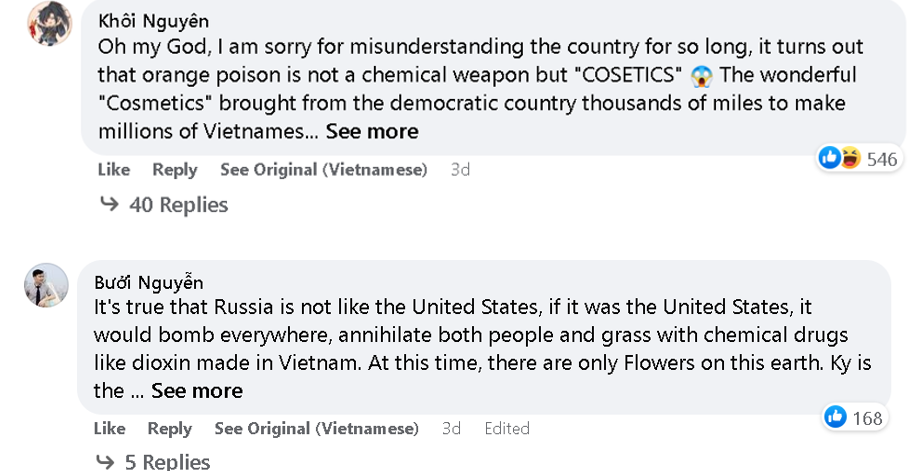The image size is (919, 471).
Task: Click the thumbs-up reaction icon beside 168
Action: [x=835, y=417]
